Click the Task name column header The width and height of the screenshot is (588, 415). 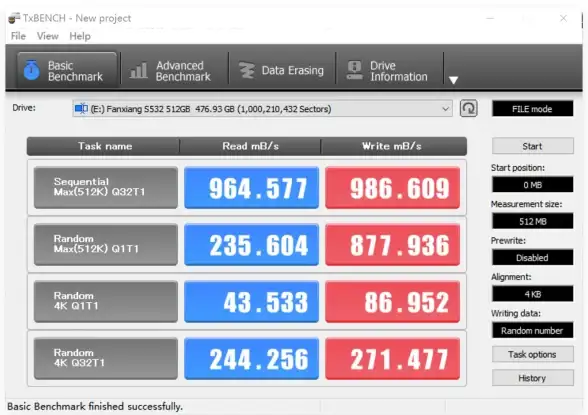(104, 146)
